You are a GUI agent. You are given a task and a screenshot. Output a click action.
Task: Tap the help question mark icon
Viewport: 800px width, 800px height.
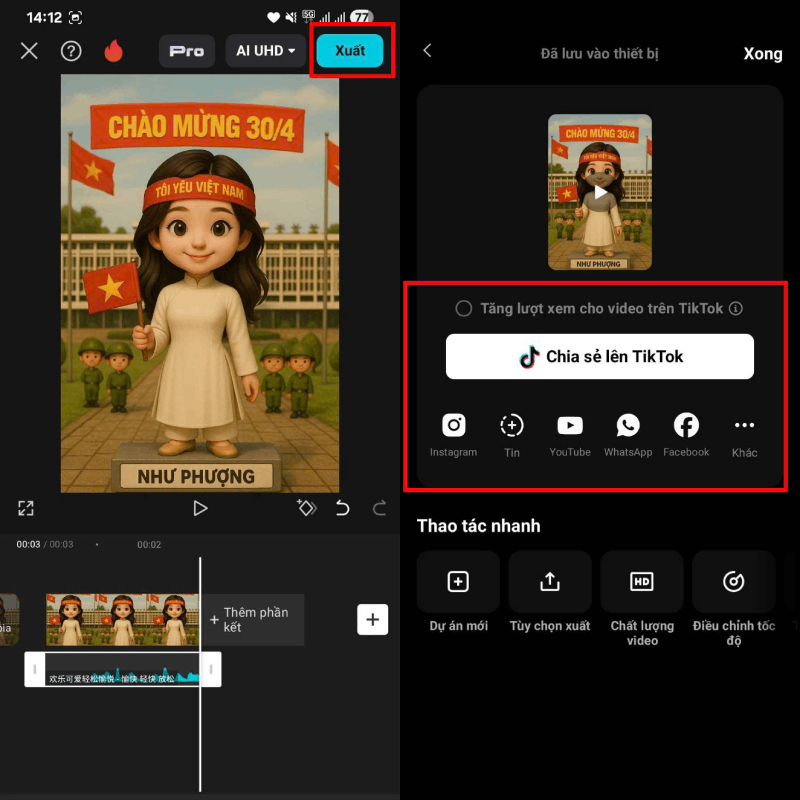pos(71,51)
